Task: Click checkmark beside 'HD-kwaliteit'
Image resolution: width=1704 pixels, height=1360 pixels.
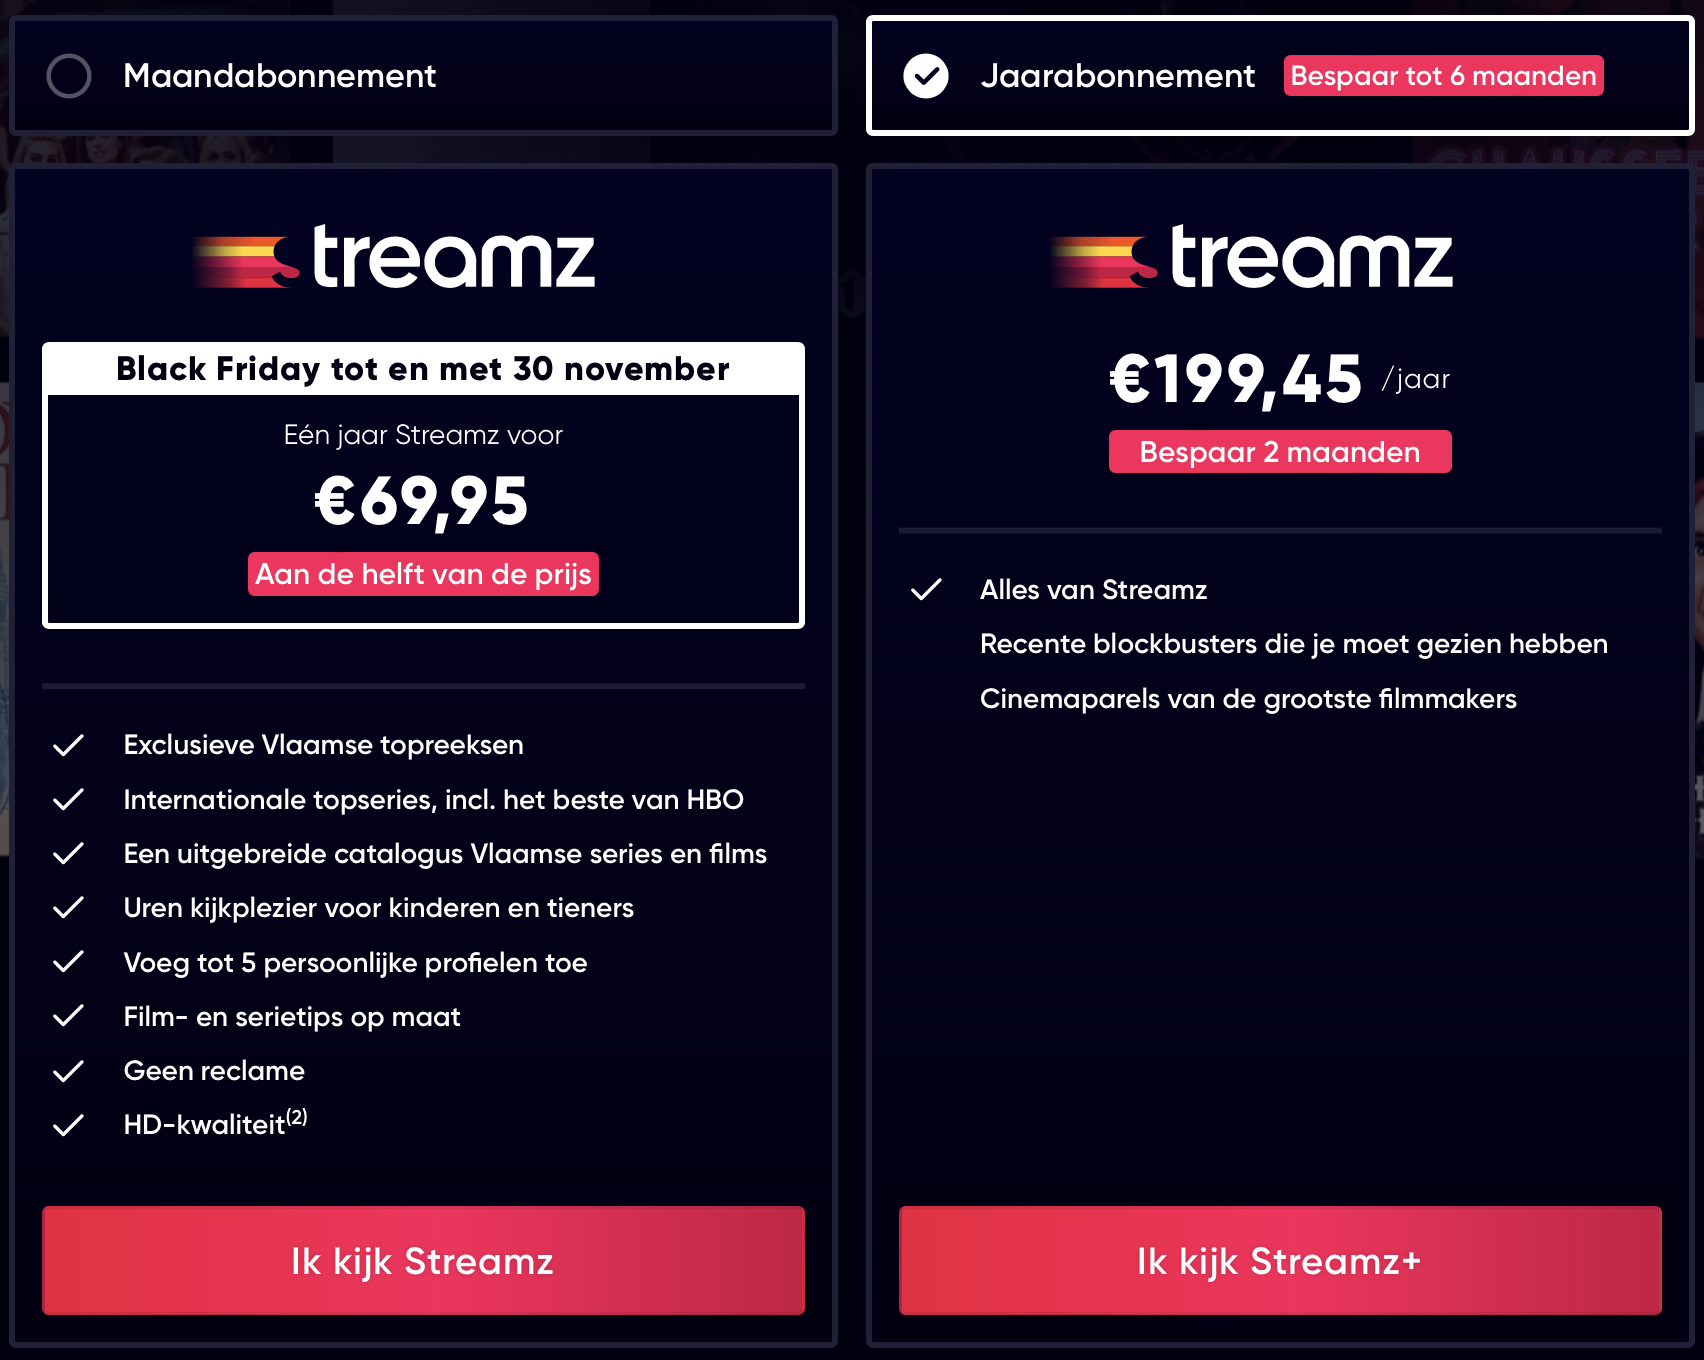Action: pyautogui.click(x=68, y=1125)
